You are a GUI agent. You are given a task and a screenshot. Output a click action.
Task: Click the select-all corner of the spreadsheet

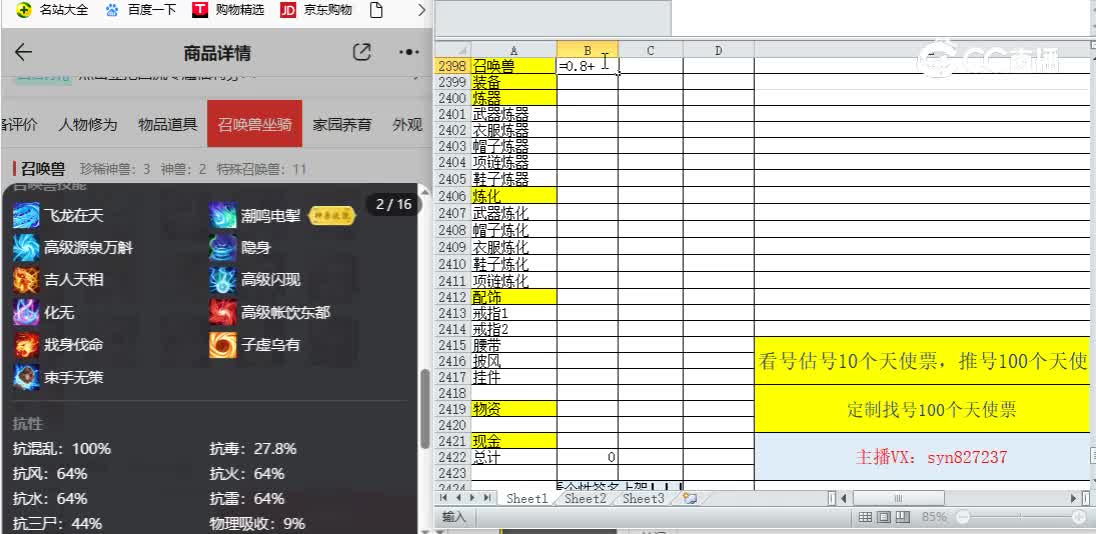point(453,50)
